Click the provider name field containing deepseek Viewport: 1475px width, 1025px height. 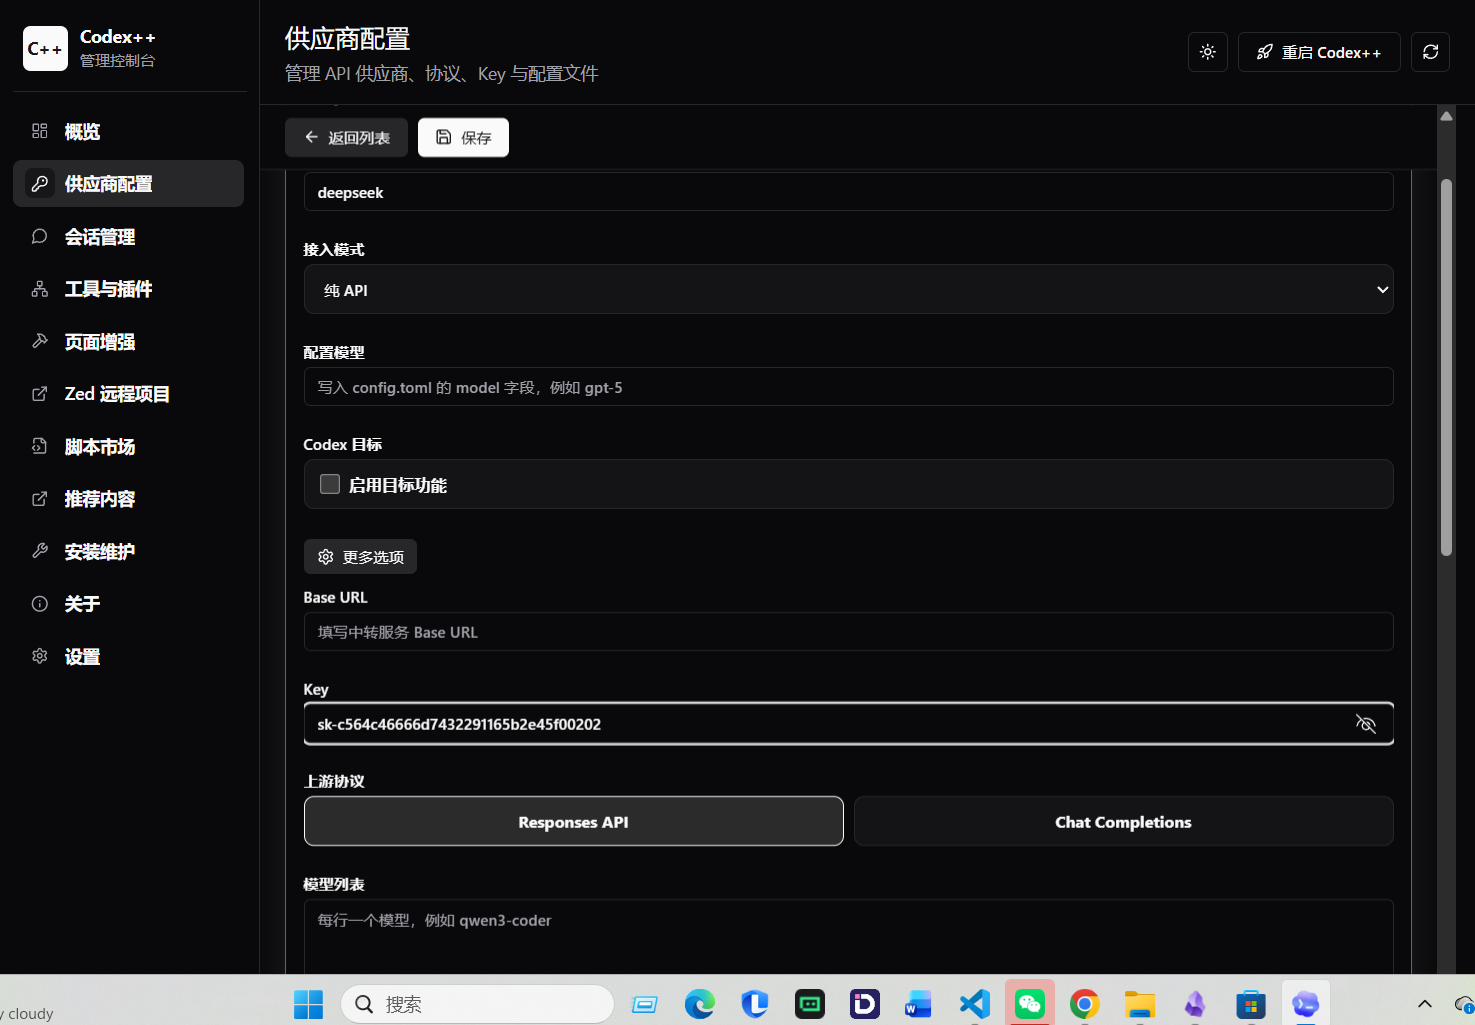(x=848, y=192)
